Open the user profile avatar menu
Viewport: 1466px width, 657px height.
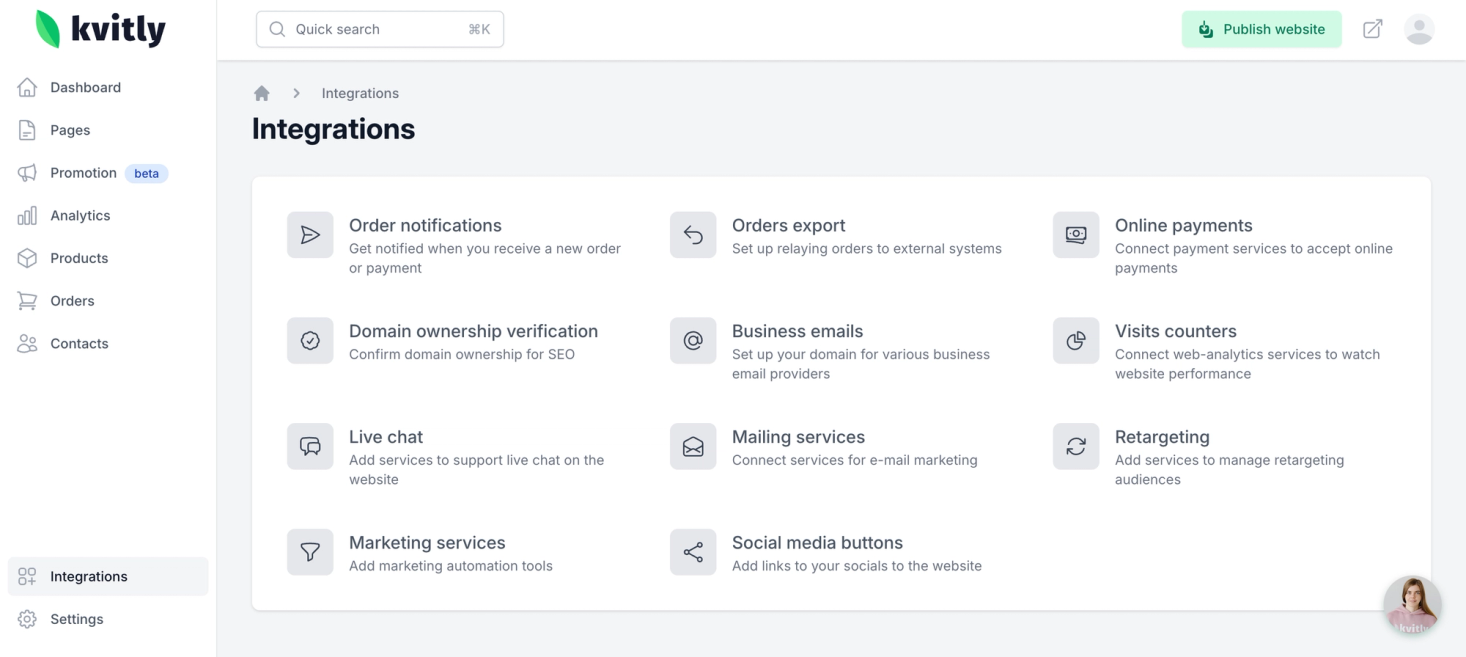(x=1419, y=29)
